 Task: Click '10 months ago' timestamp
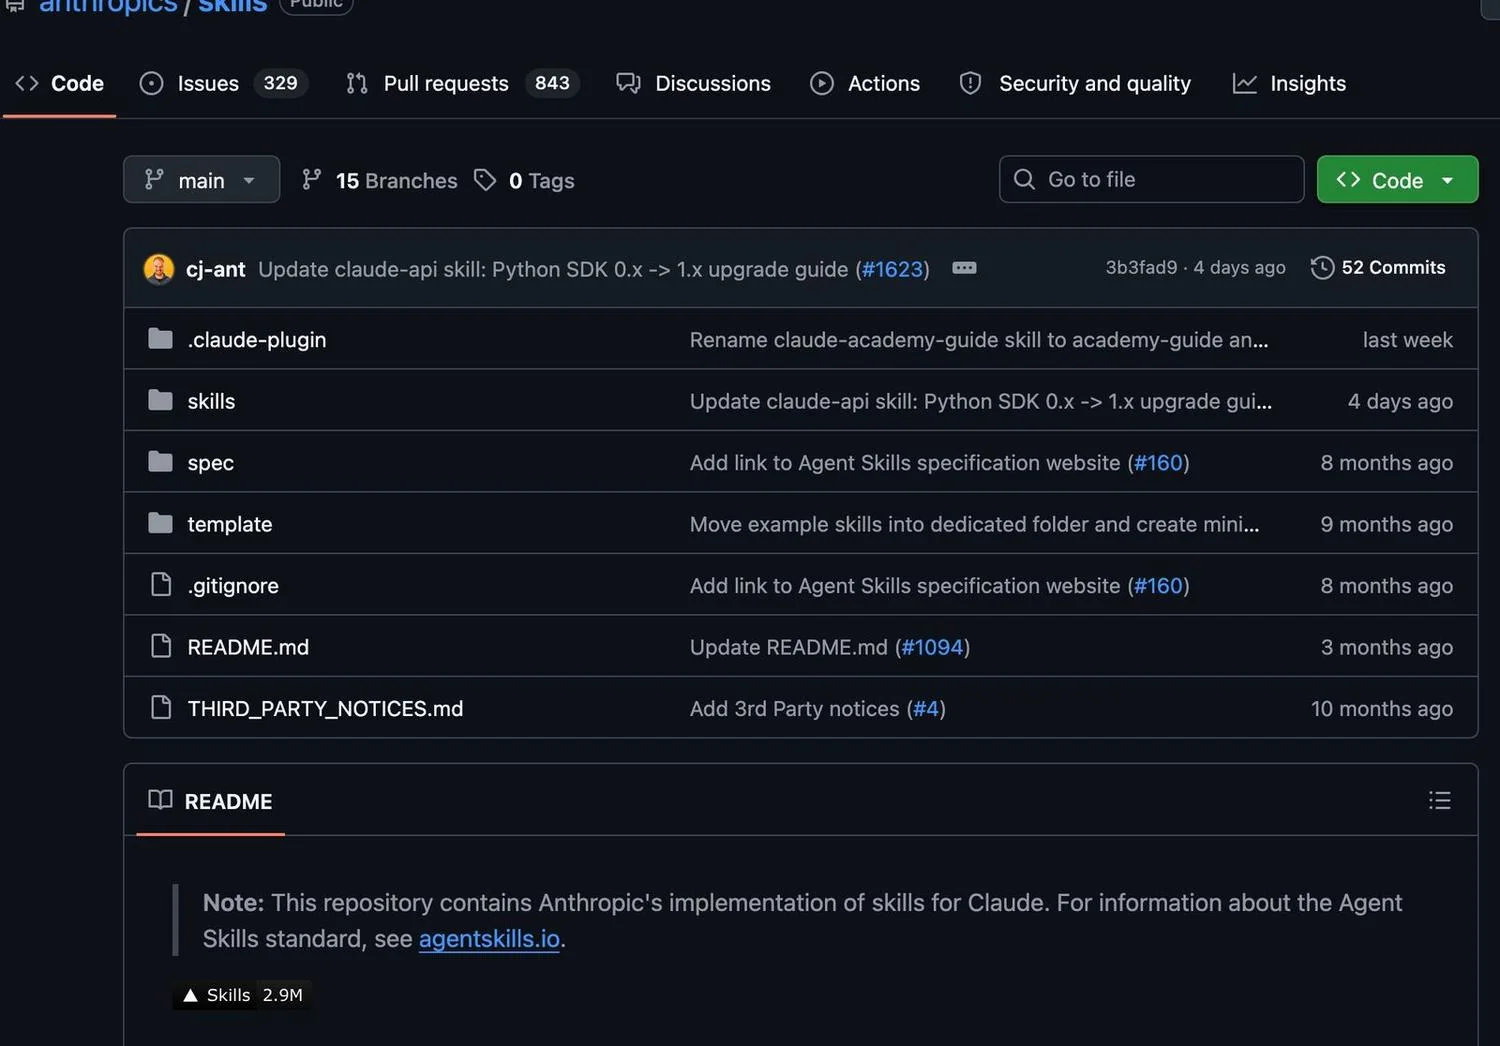(x=1381, y=709)
